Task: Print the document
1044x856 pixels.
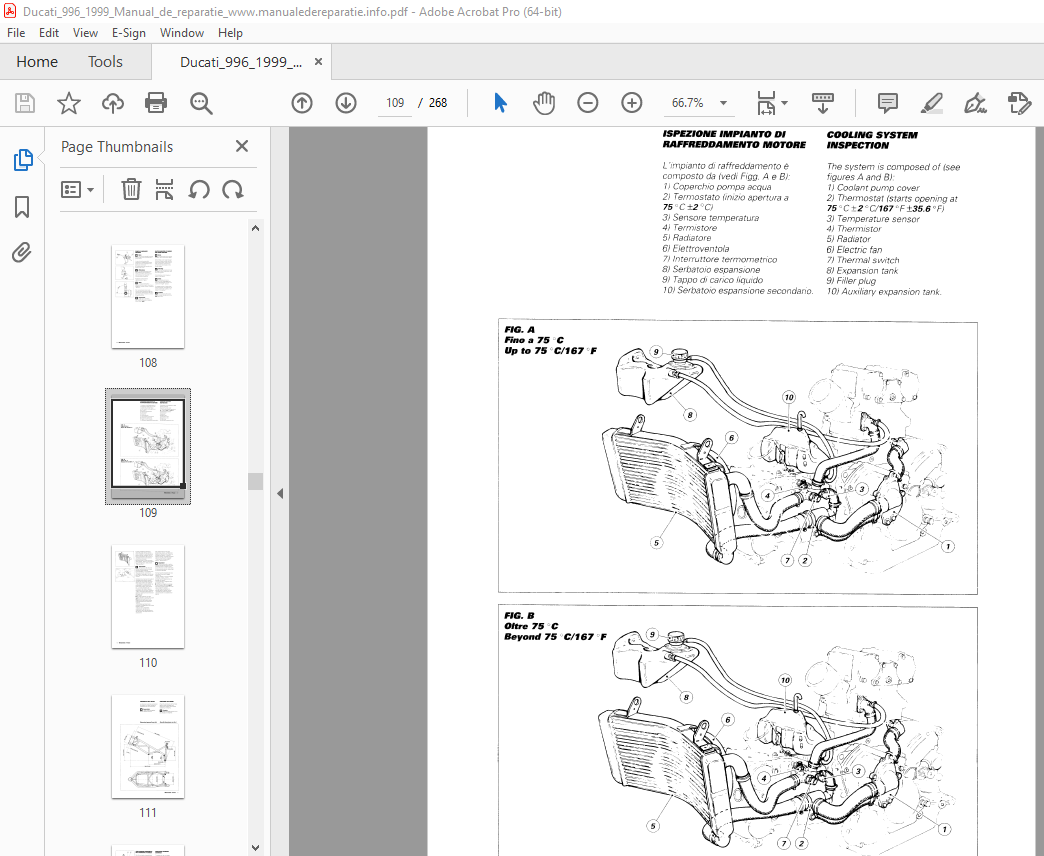Action: 156,103
